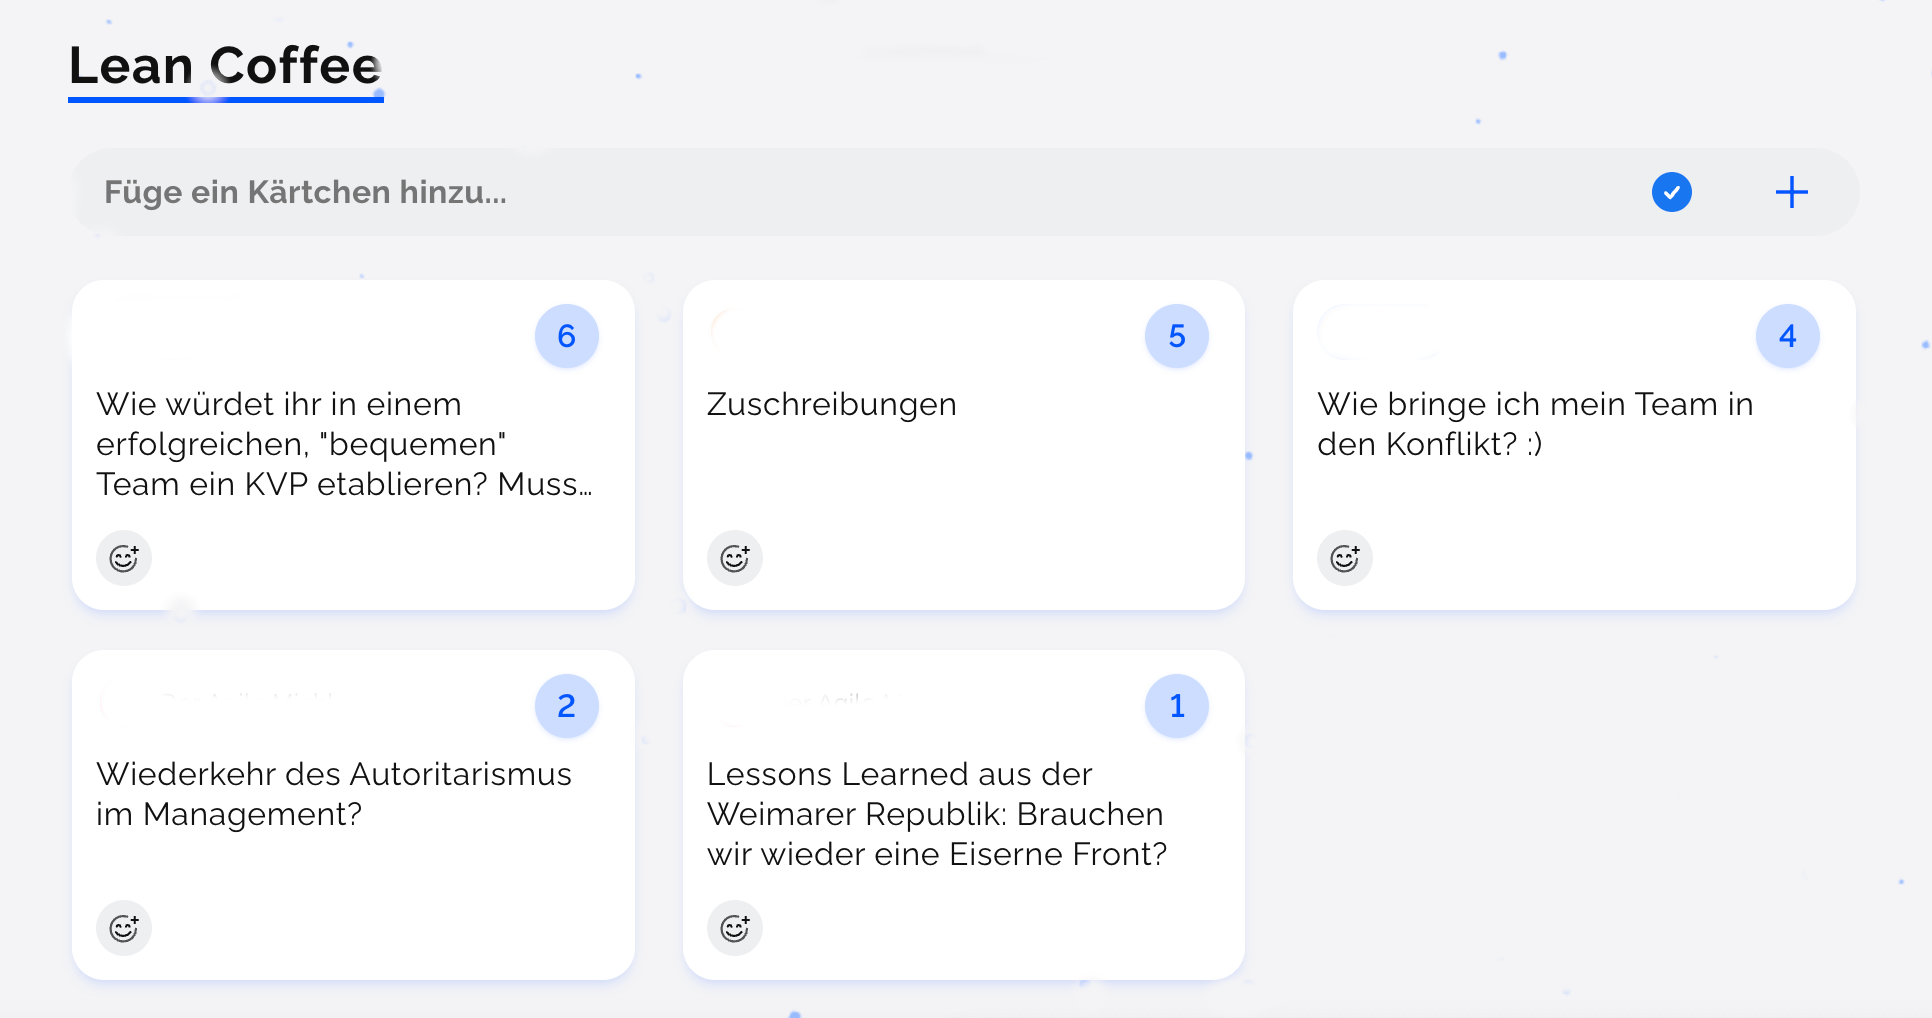Add reaction to the Konflikt team card
This screenshot has height=1018, width=1932.
pyautogui.click(x=1345, y=558)
